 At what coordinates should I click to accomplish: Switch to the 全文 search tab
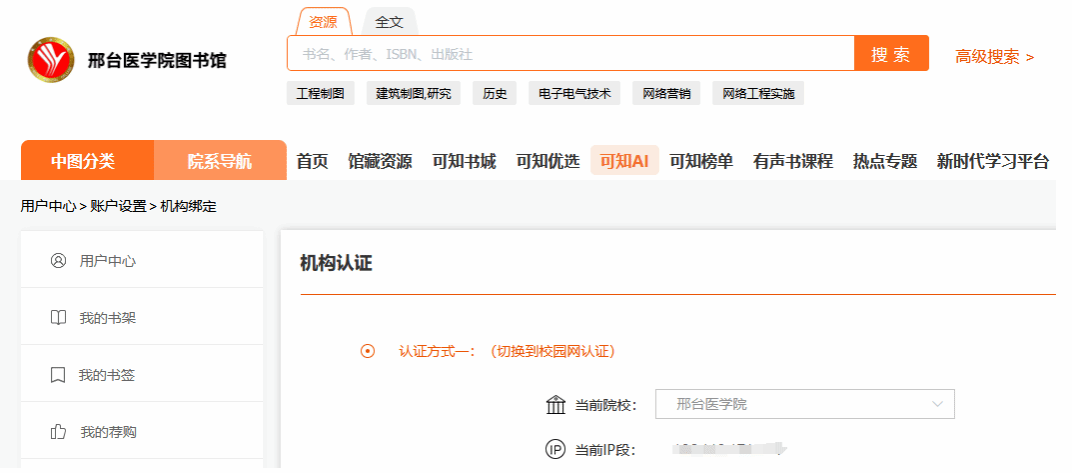[389, 22]
